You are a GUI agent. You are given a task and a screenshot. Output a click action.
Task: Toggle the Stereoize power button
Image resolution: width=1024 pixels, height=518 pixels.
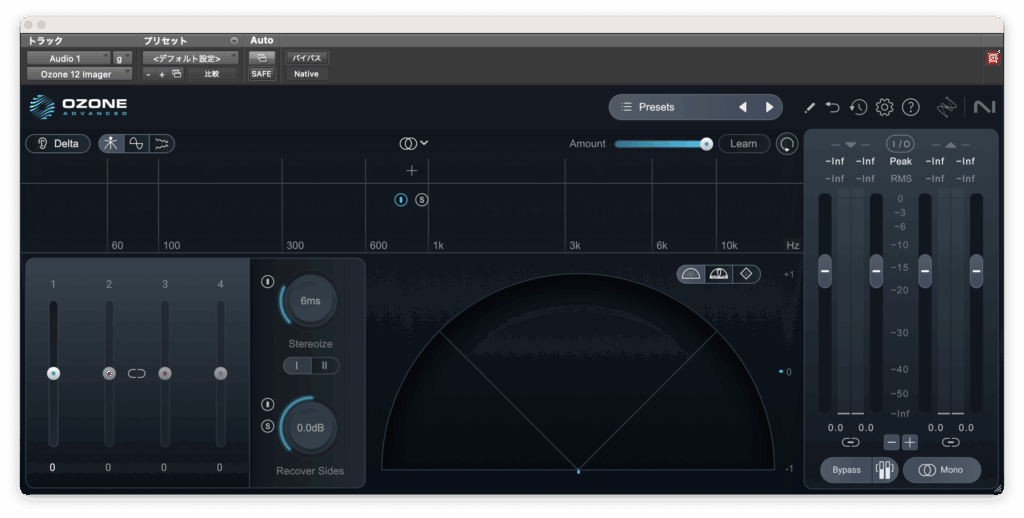coord(267,281)
